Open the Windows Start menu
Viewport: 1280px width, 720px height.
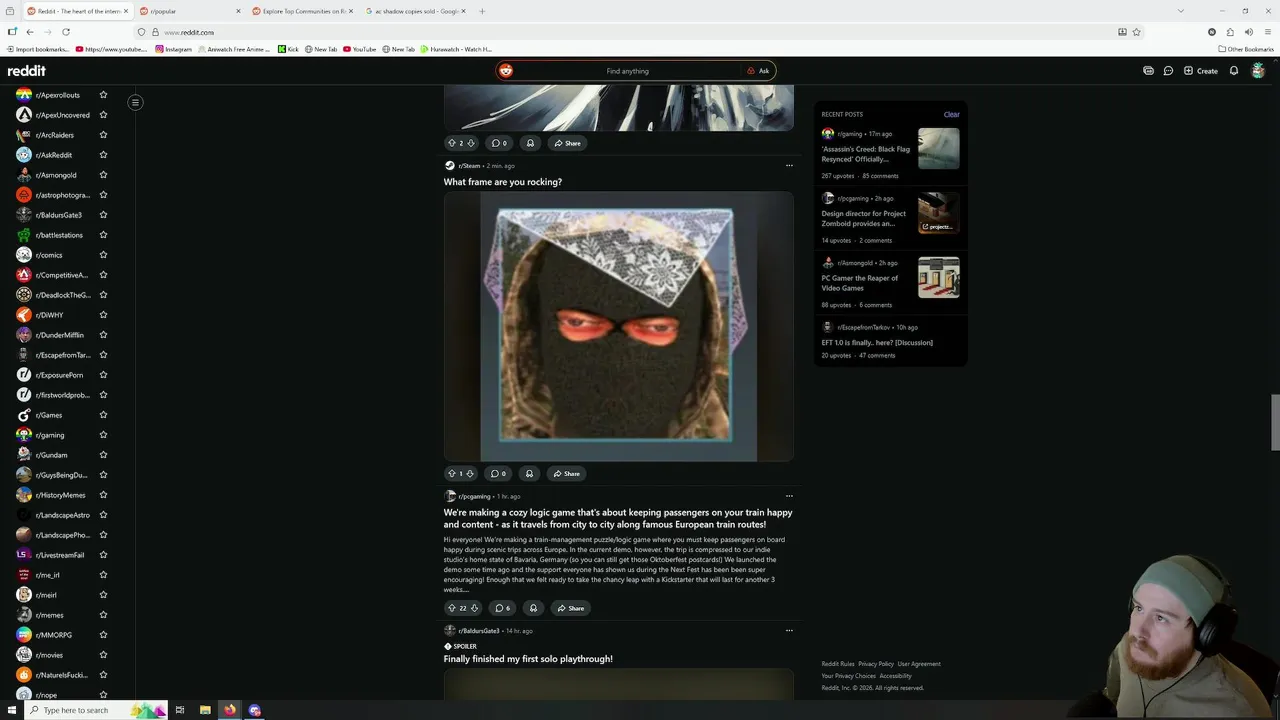[12, 710]
